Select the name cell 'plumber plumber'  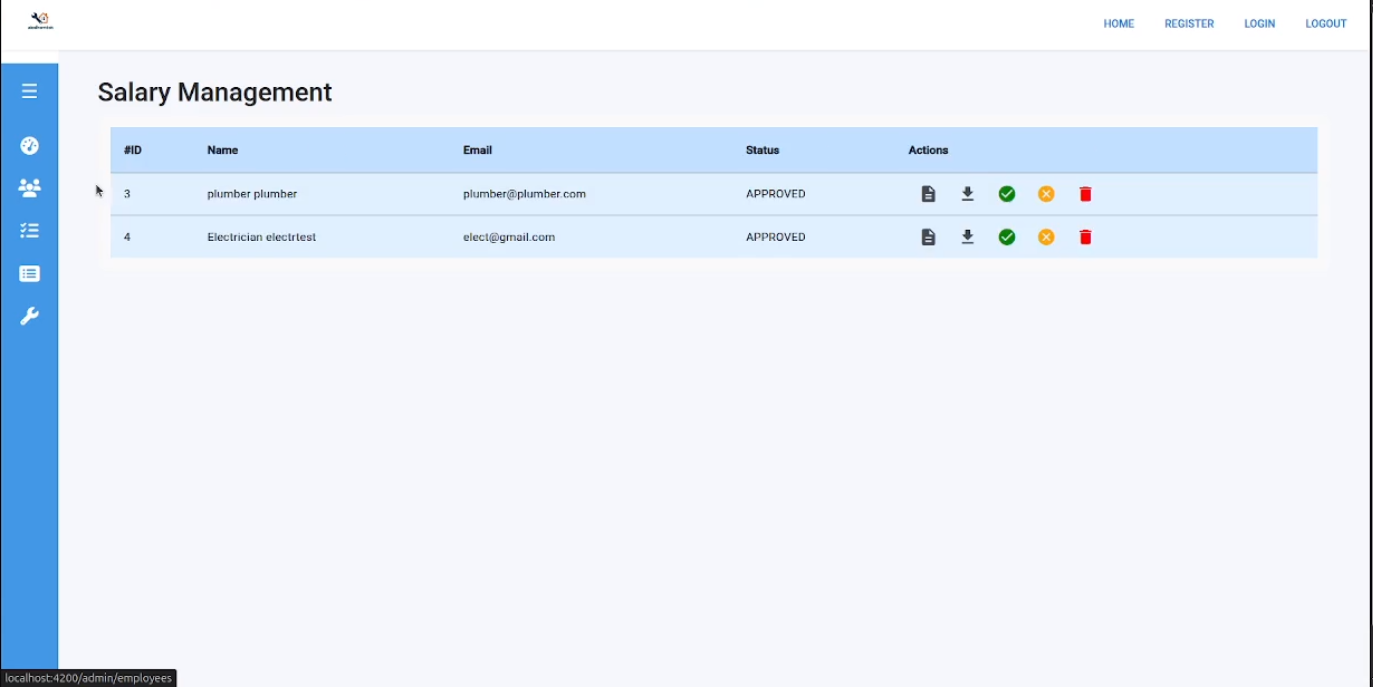tap(252, 194)
